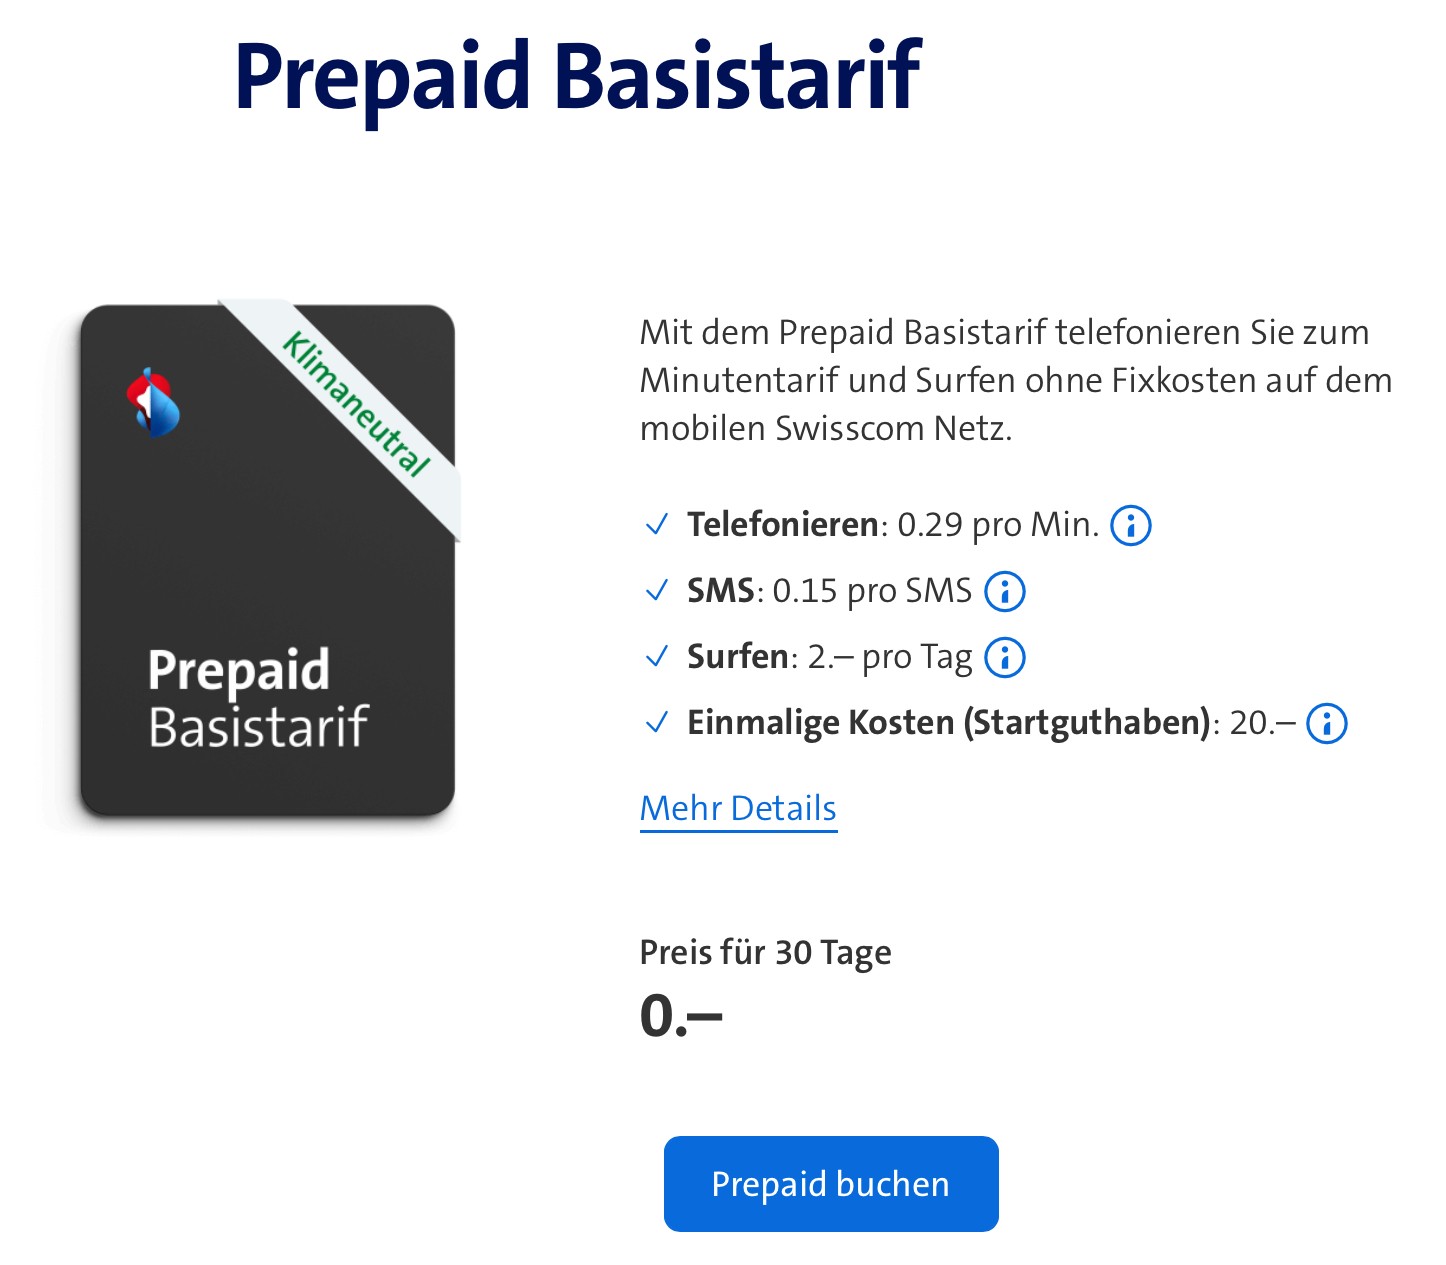Open info icon for Einmalige Kosten
Image resolution: width=1446 pixels, height=1265 pixels.
point(1327,723)
